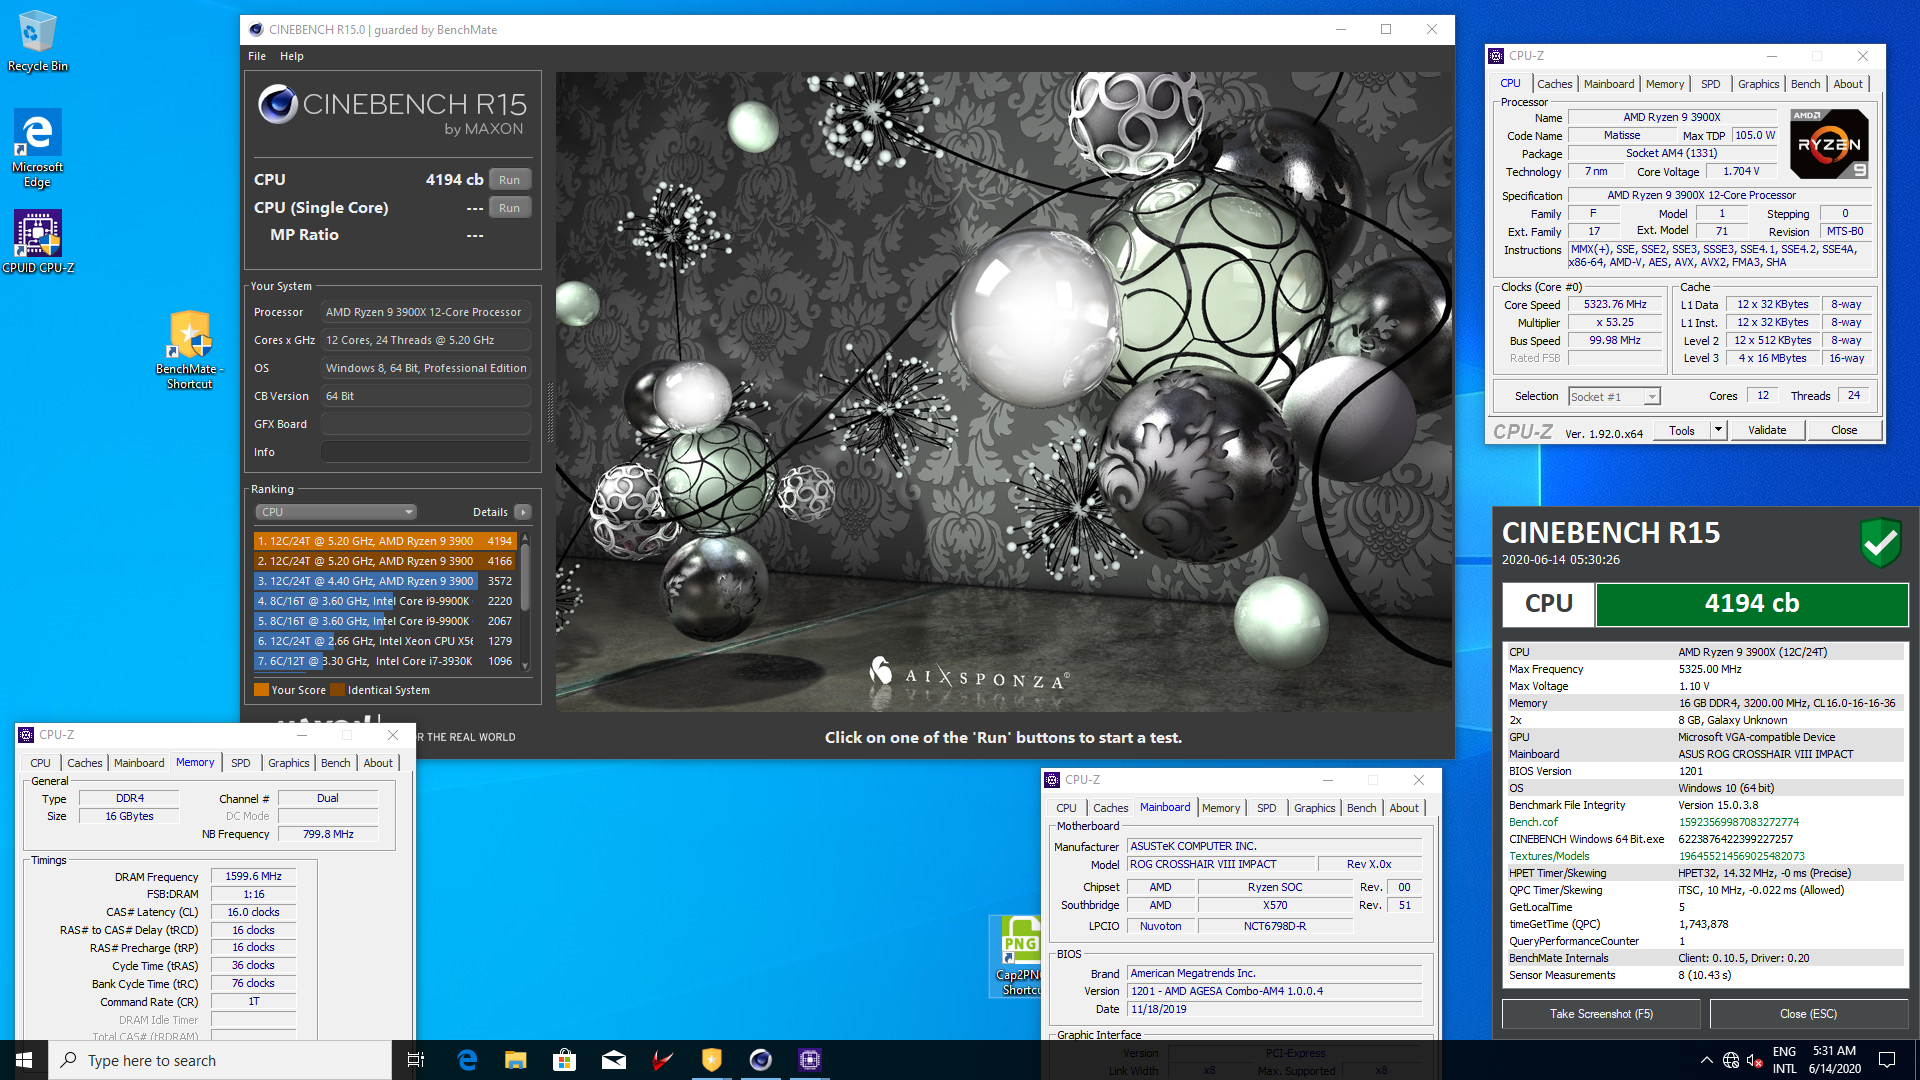Viewport: 1920px width, 1080px height.
Task: Expand the Tools dropdown arrow
Action: [1718, 431]
